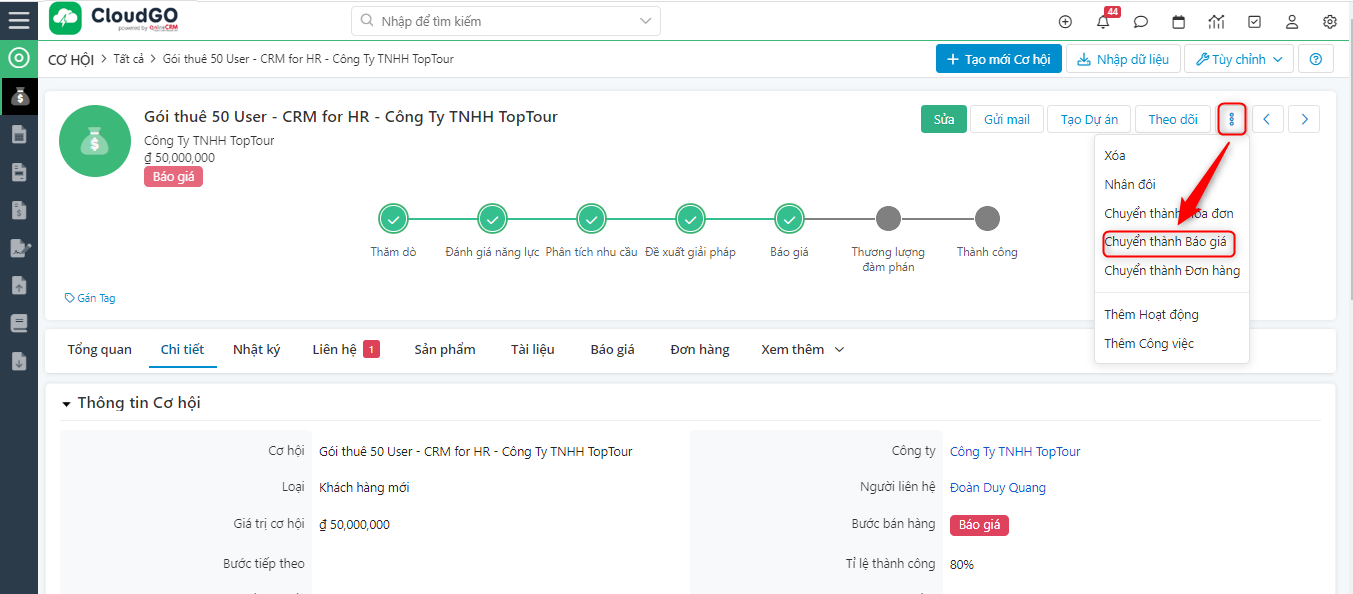Switch to the Sản phẩm tab

pyautogui.click(x=444, y=350)
